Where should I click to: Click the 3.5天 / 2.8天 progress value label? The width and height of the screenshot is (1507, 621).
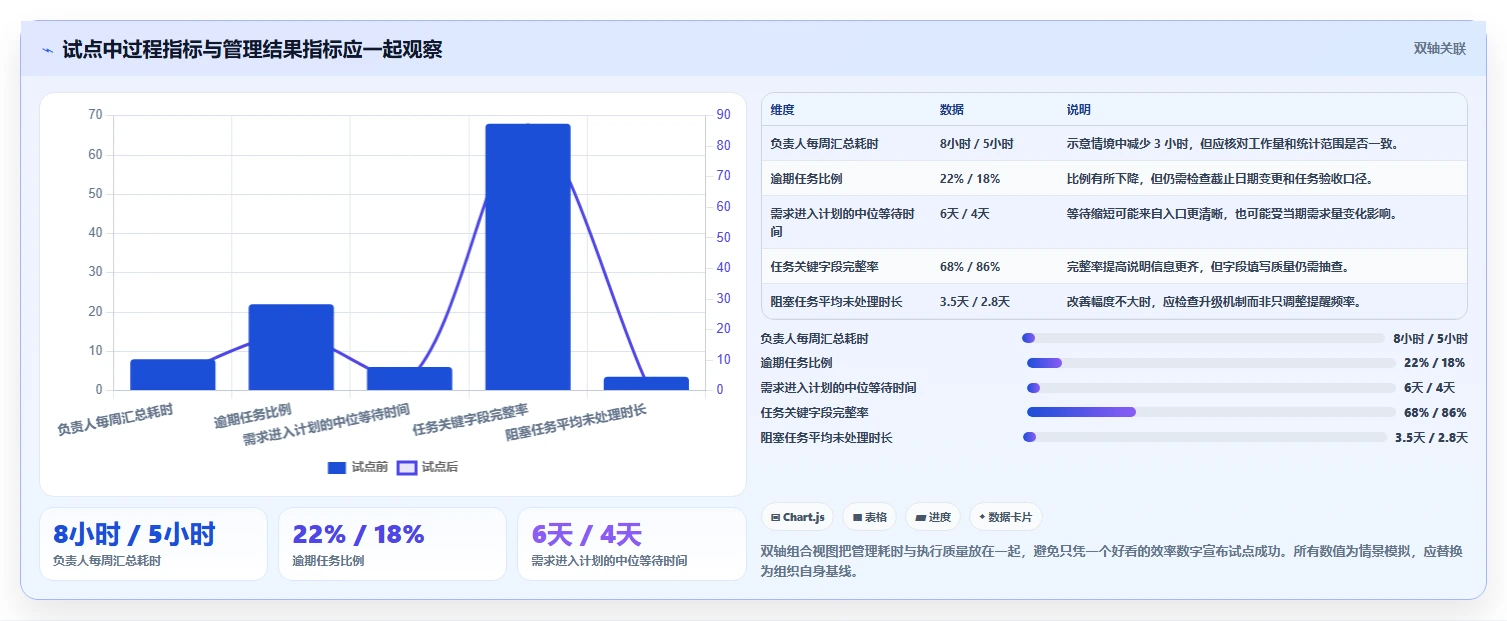point(1431,438)
